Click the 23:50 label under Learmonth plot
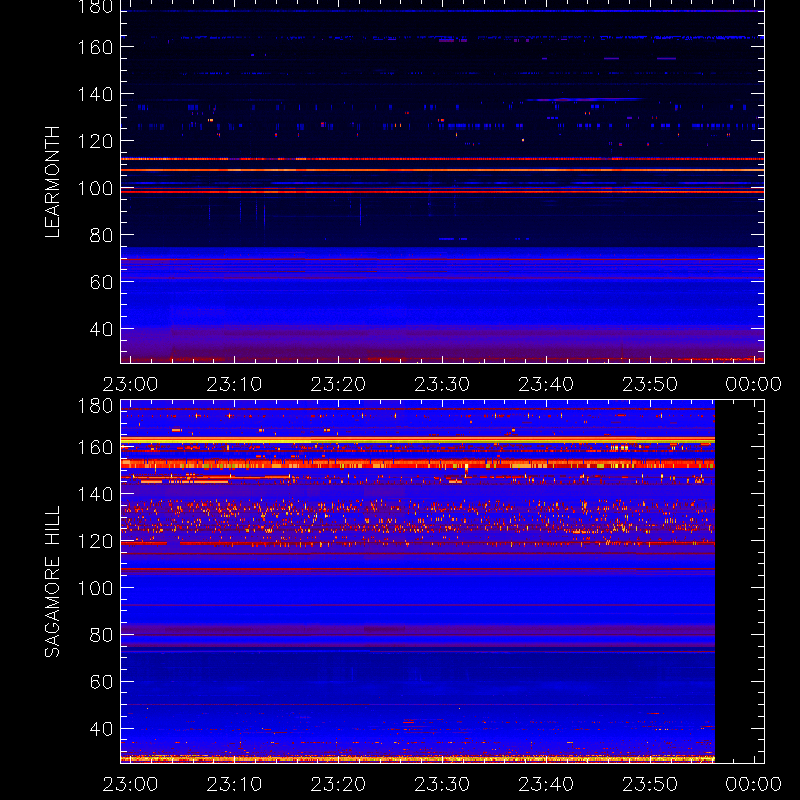Screen dimensions: 800x800 pyautogui.click(x=650, y=384)
